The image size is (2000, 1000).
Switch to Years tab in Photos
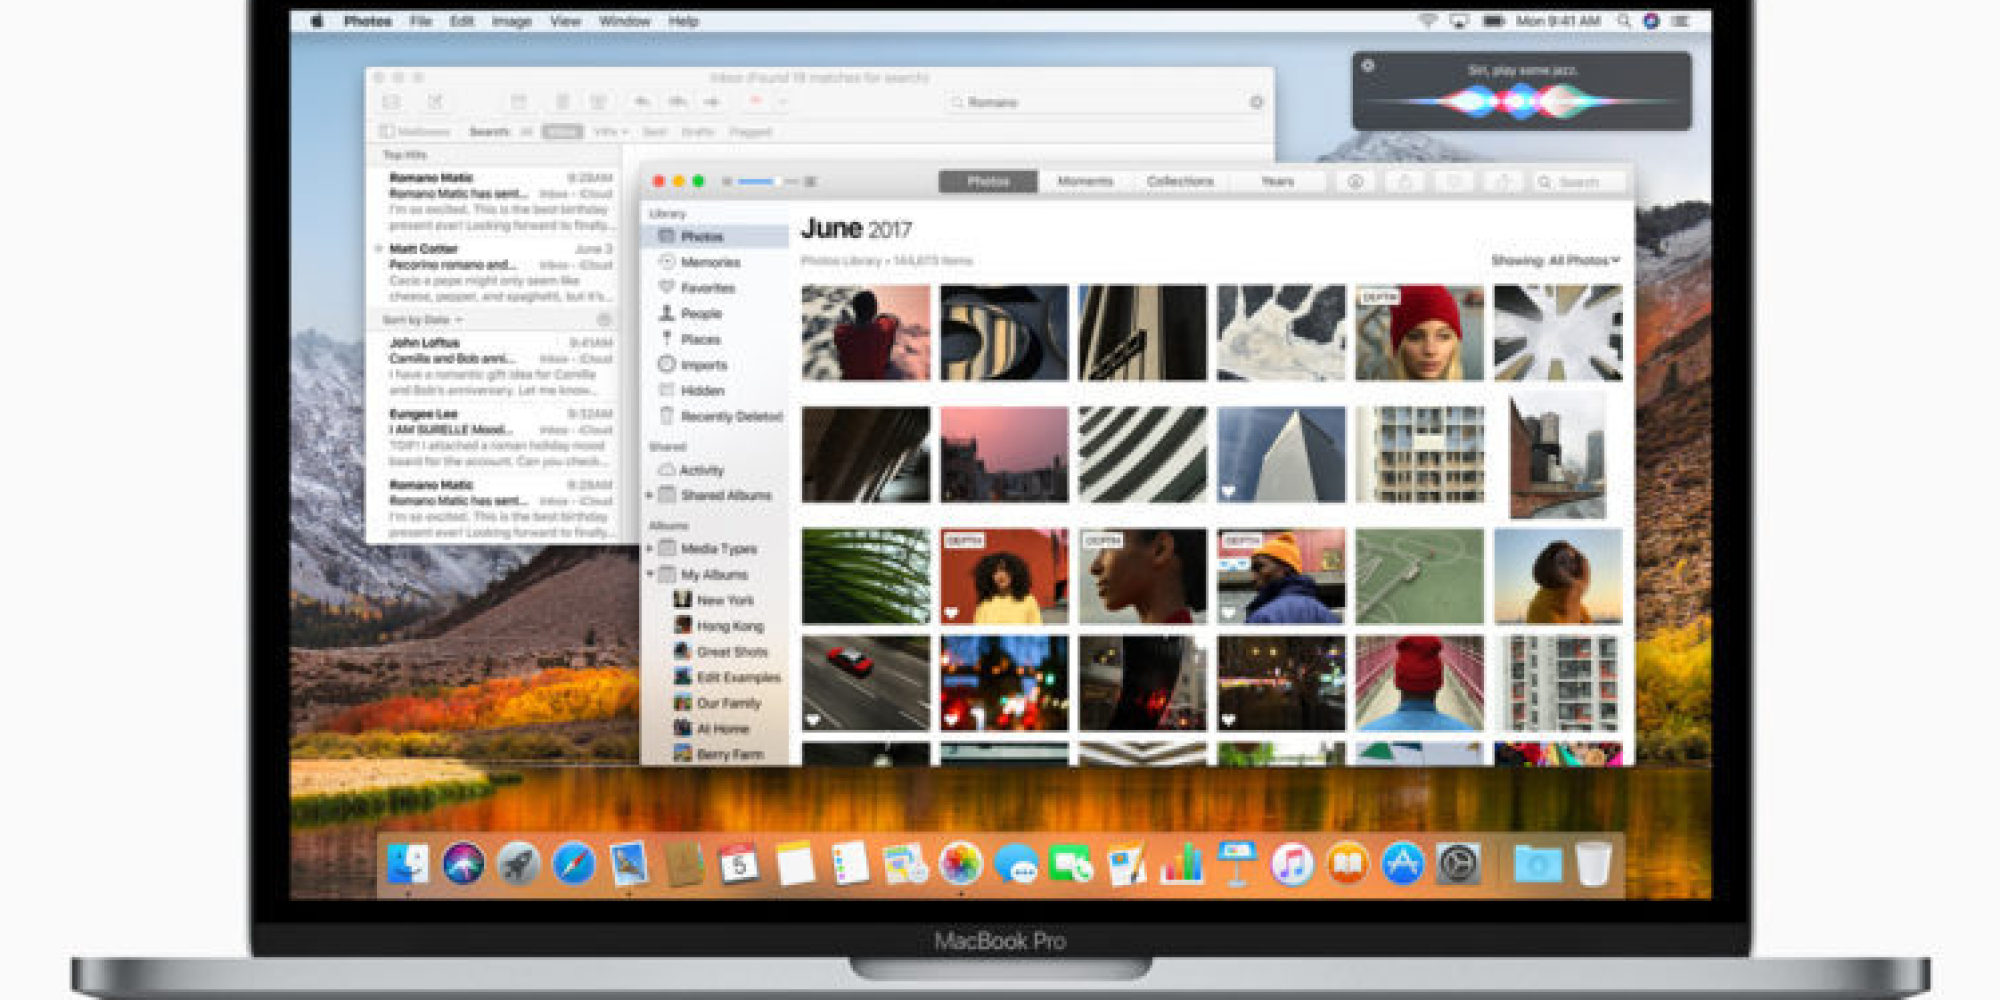1277,181
